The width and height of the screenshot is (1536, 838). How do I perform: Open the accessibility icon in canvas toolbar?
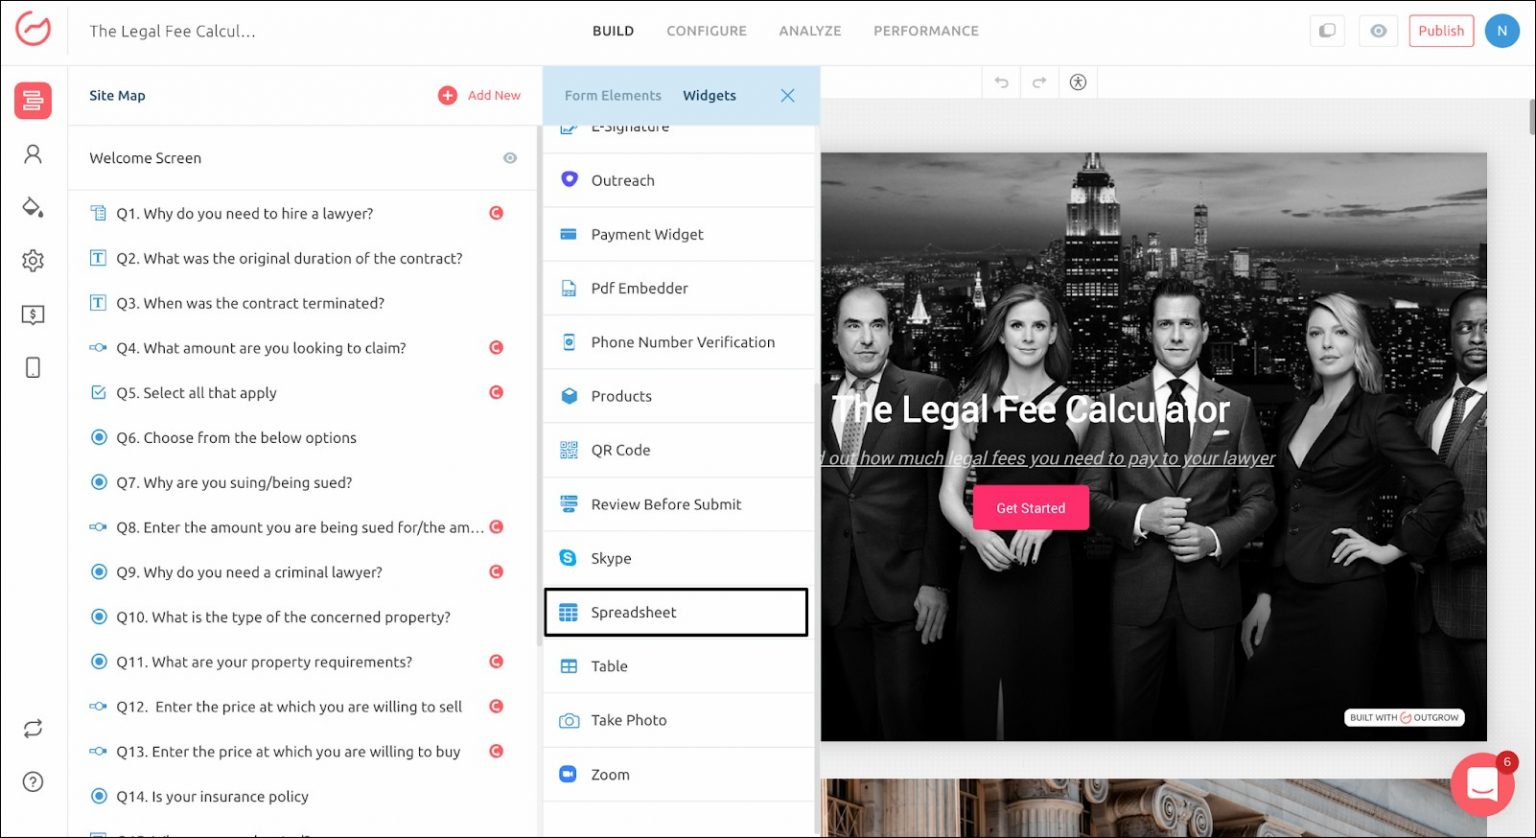1077,83
